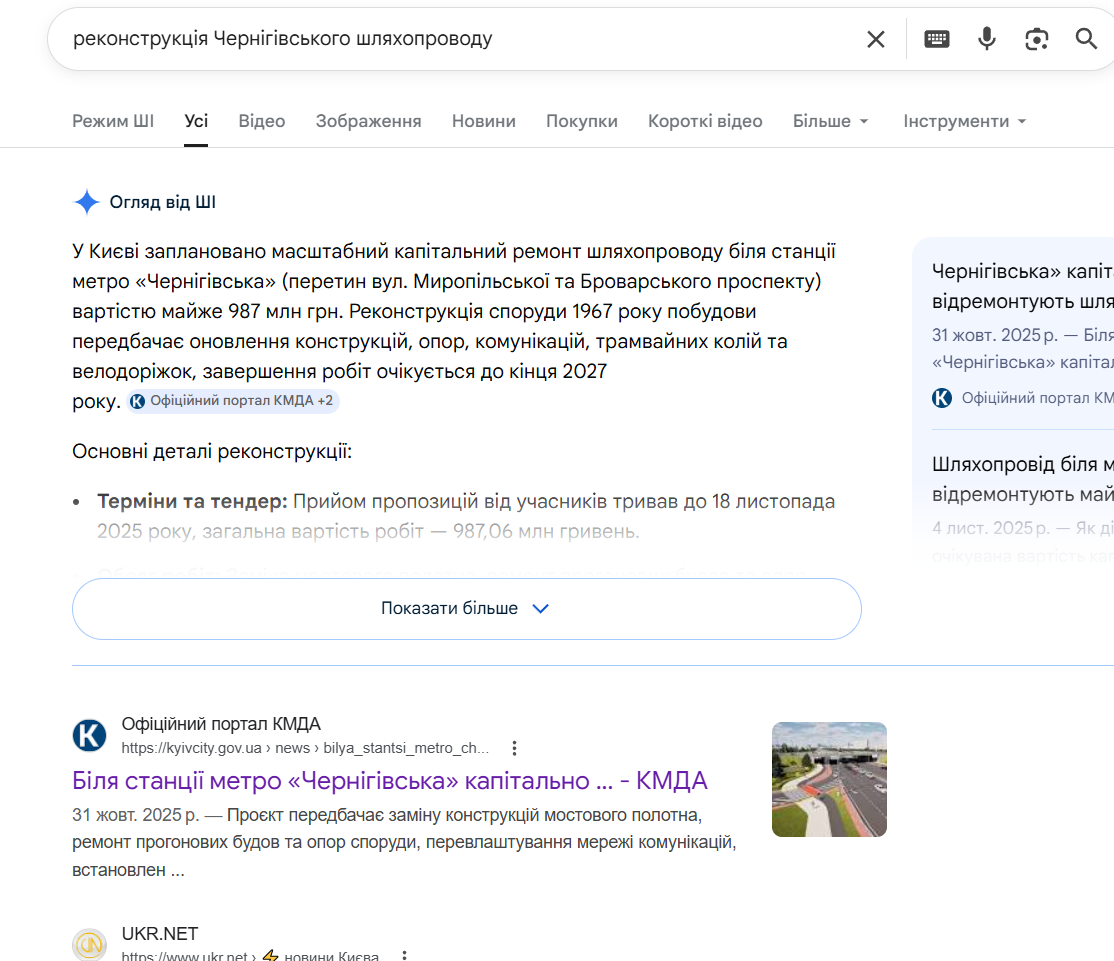Click the overpass thumbnail image of the result
The height and width of the screenshot is (961, 1114).
[x=829, y=779]
